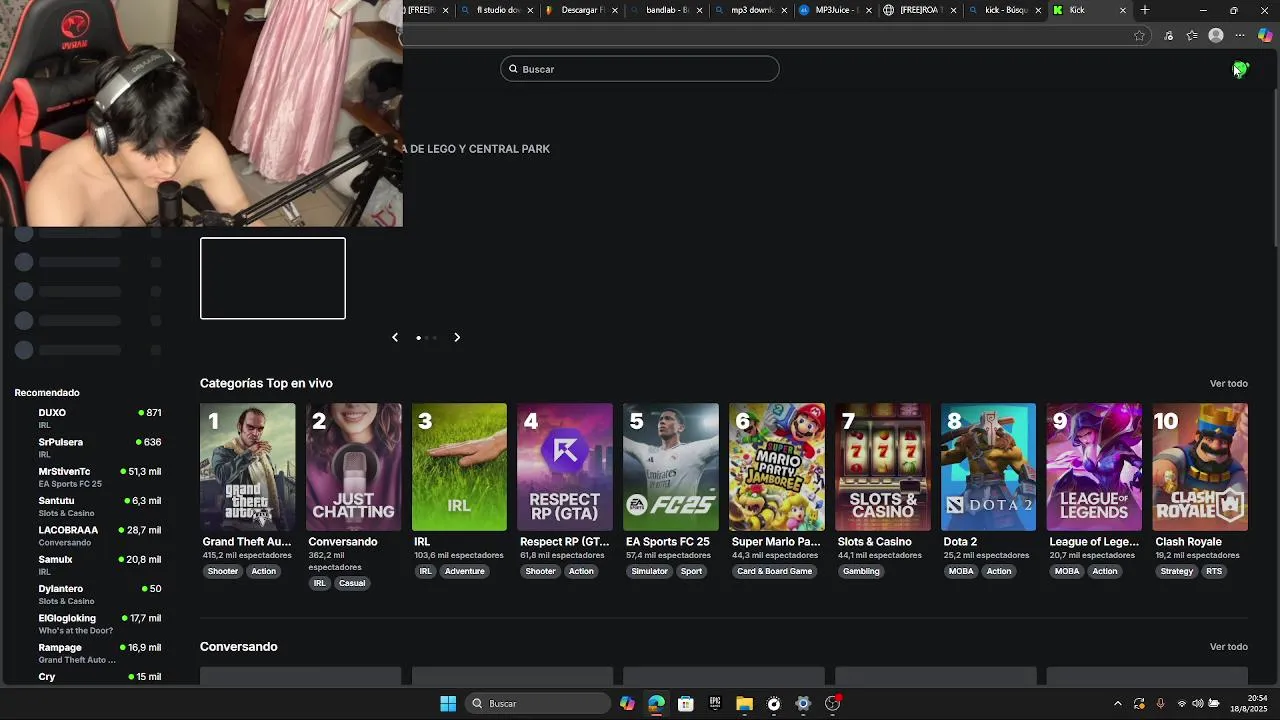Screen dimensions: 1280x720
Task: Show hidden system tray icons
Action: click(x=1118, y=704)
